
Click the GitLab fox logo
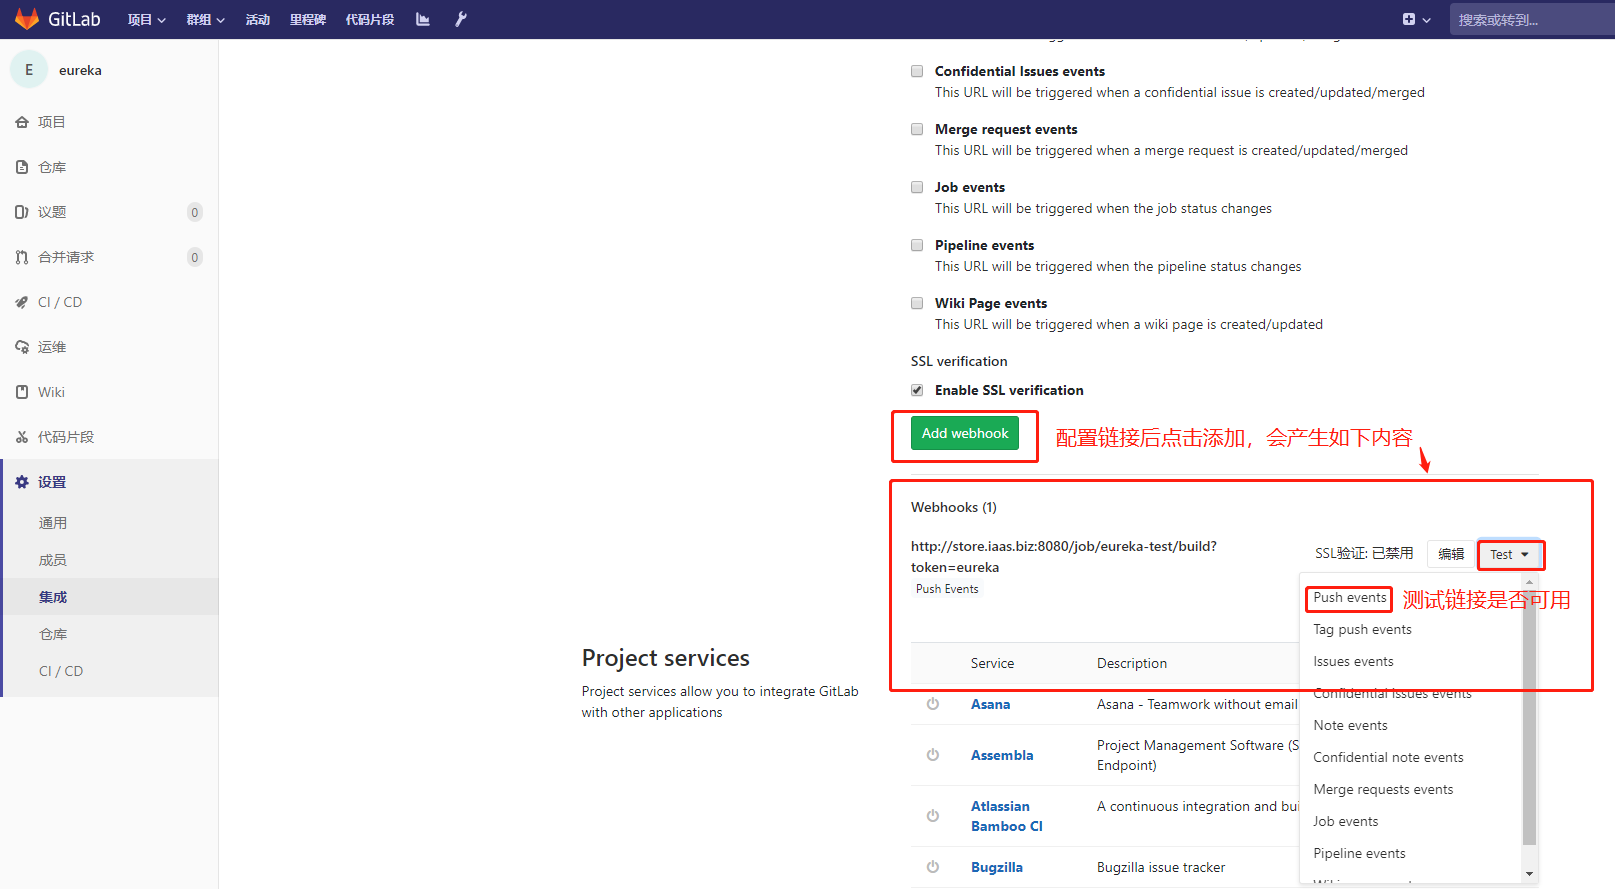(27, 19)
